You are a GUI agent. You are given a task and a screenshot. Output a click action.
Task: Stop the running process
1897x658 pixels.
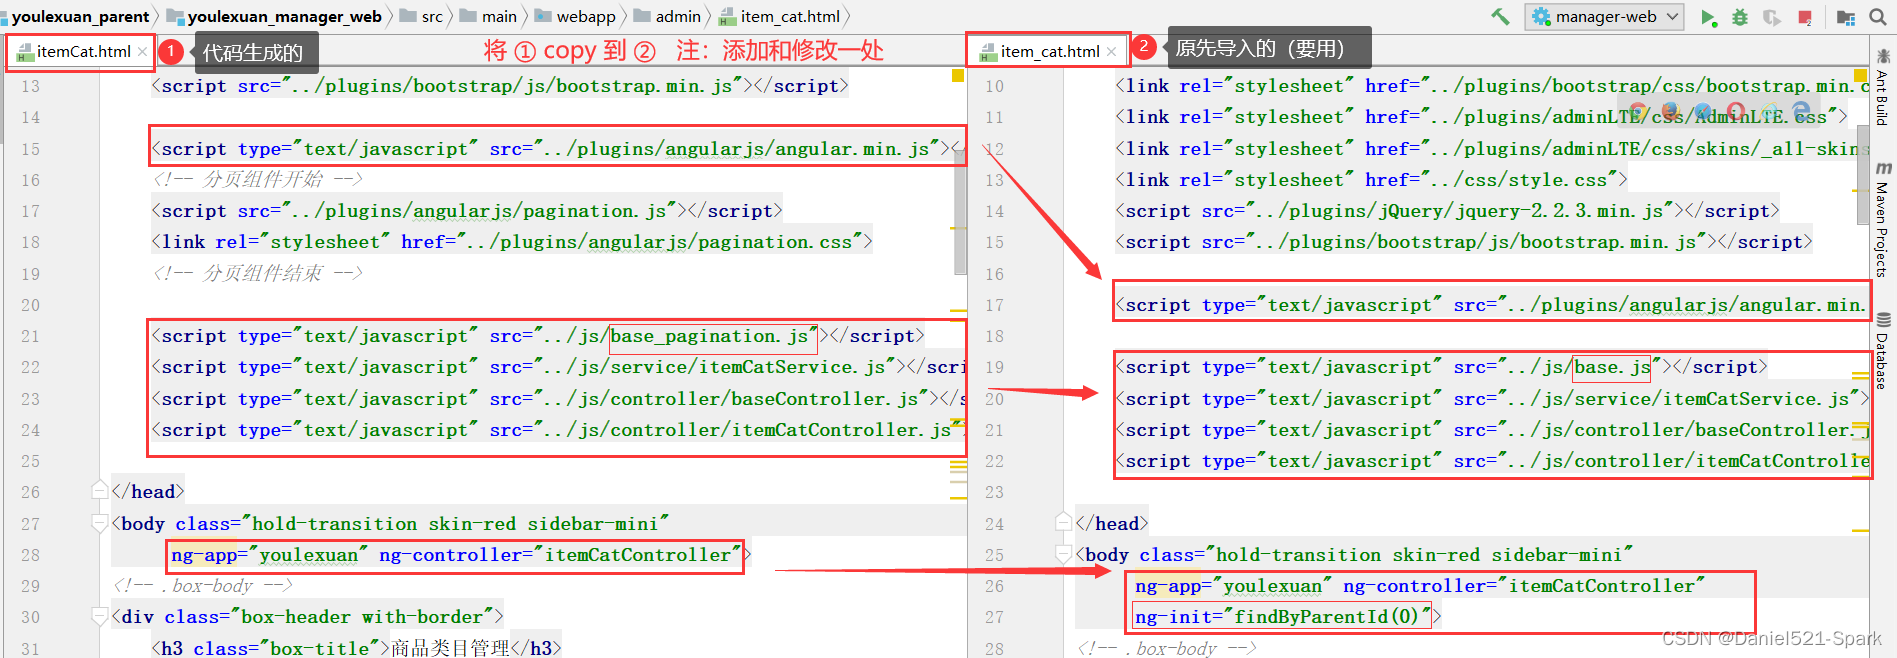point(1805,17)
